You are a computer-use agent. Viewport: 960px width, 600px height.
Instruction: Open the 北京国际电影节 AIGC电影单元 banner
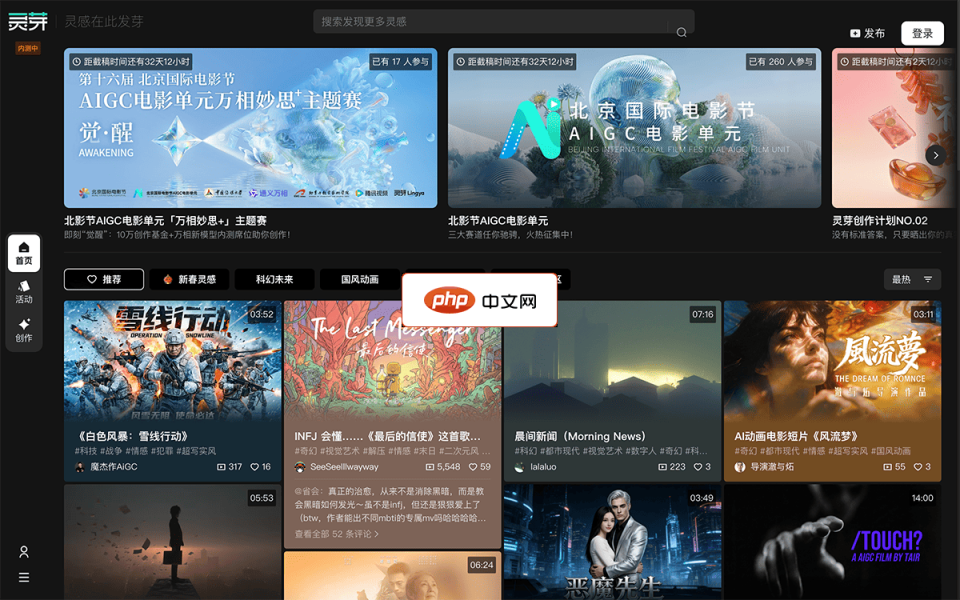(634, 128)
